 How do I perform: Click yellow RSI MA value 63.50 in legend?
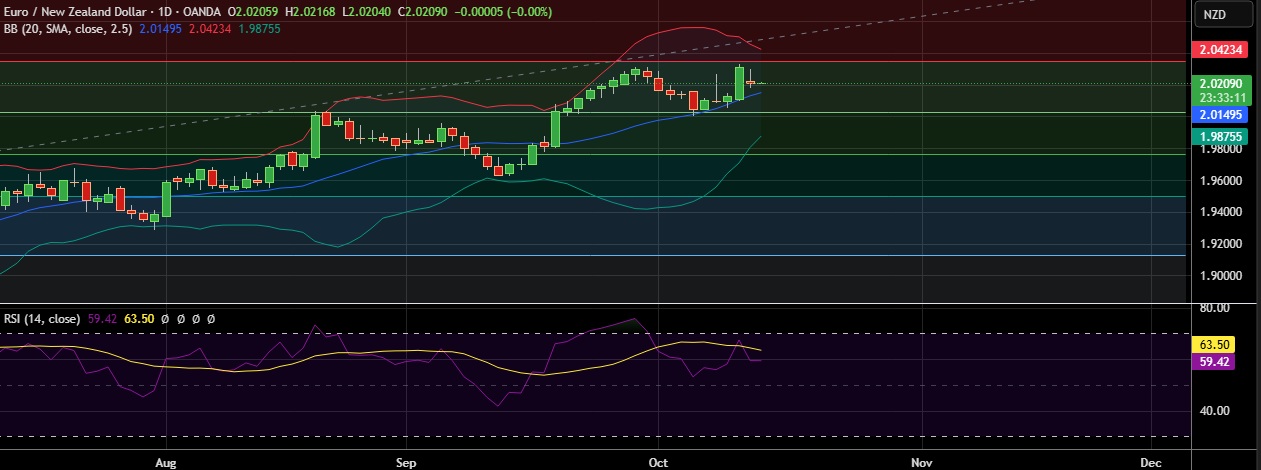point(140,318)
